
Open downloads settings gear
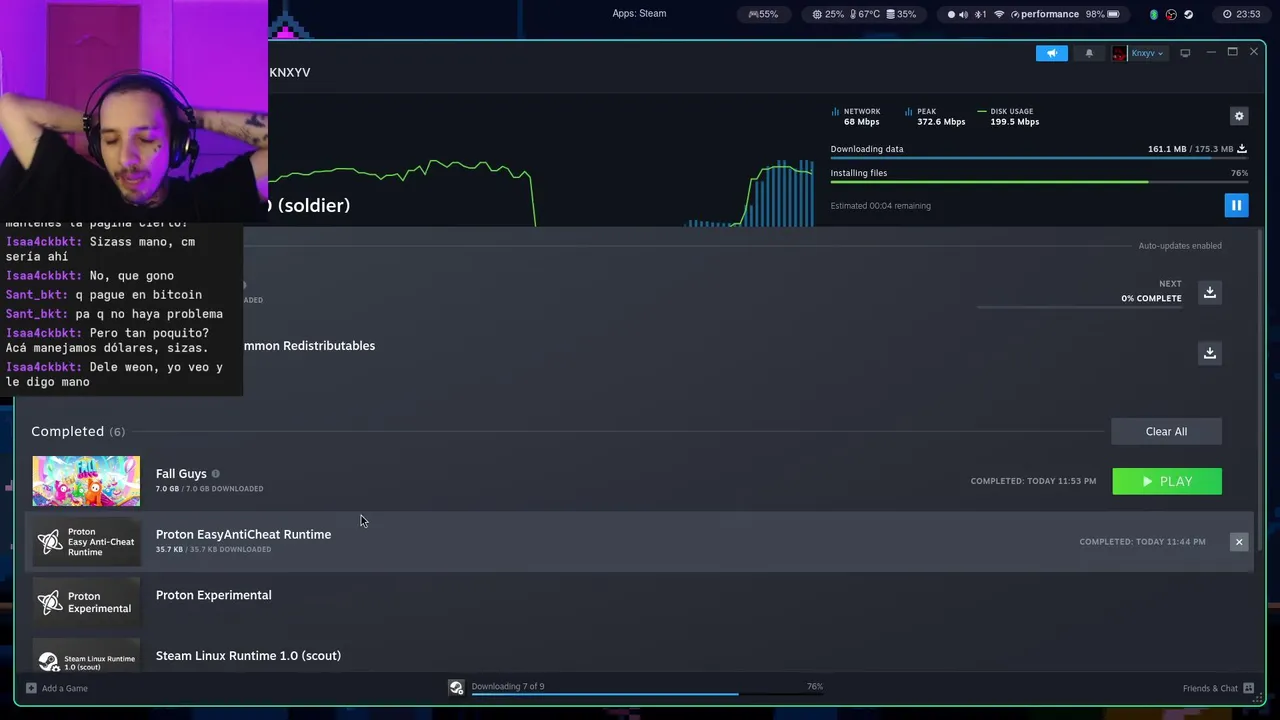(x=1239, y=116)
